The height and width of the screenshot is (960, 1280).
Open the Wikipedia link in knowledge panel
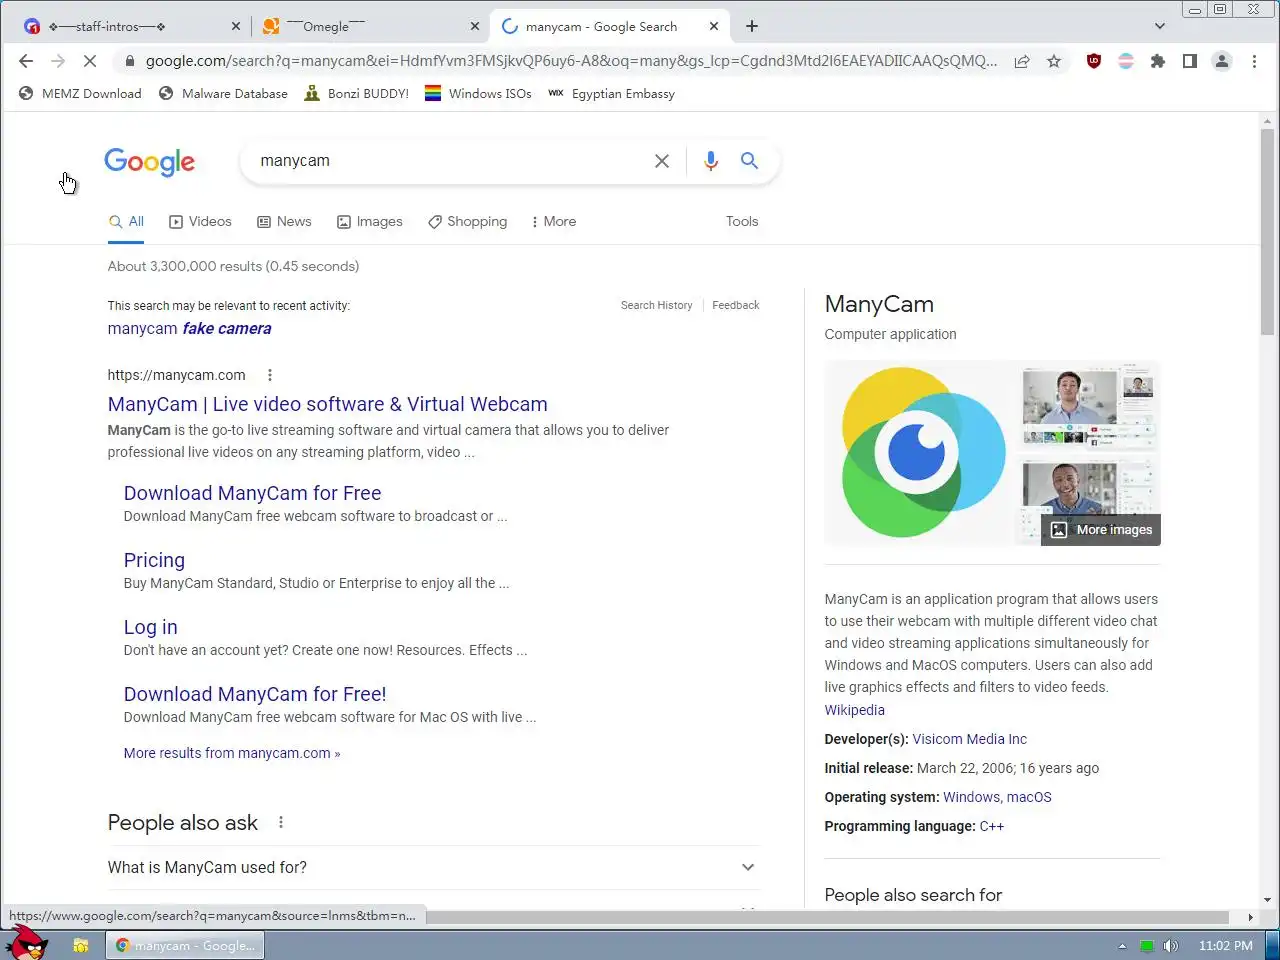[854, 710]
